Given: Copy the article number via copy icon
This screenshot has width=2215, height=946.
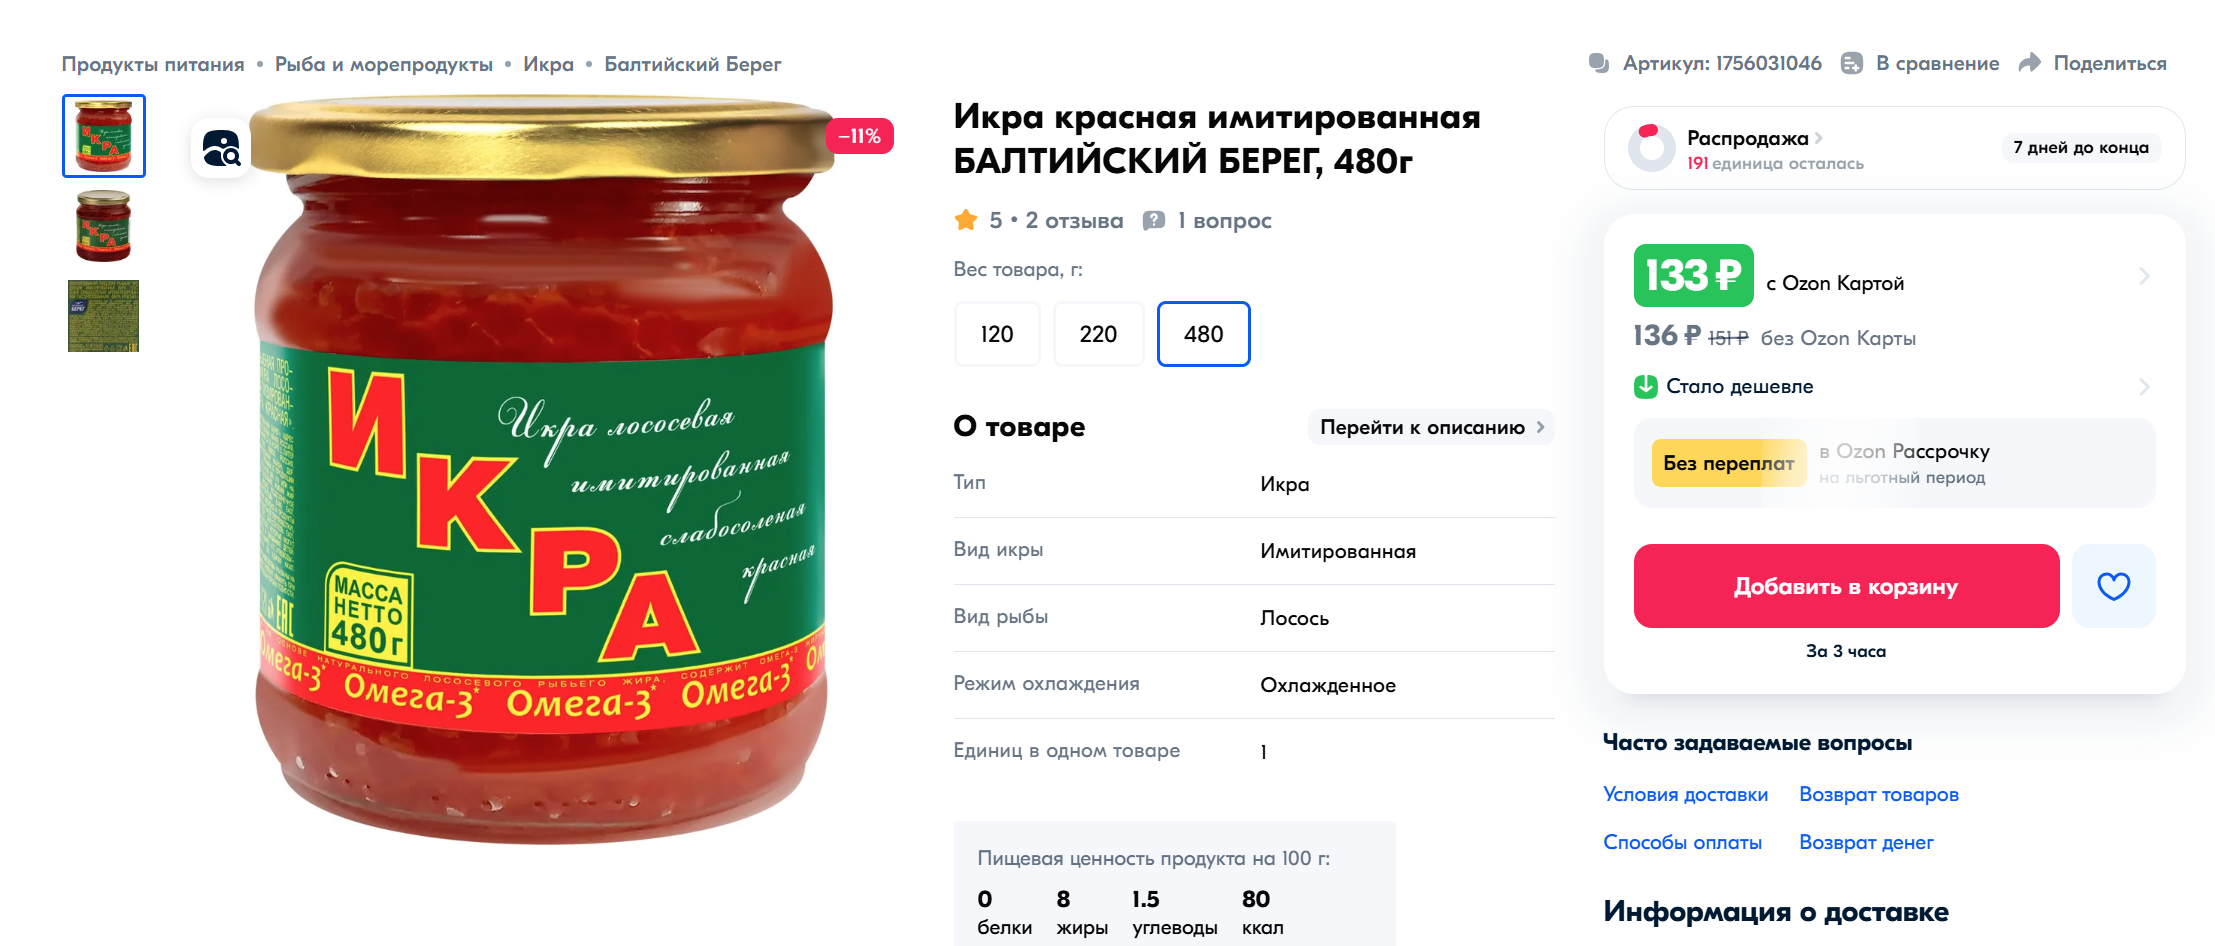Looking at the screenshot, I should pyautogui.click(x=1599, y=63).
